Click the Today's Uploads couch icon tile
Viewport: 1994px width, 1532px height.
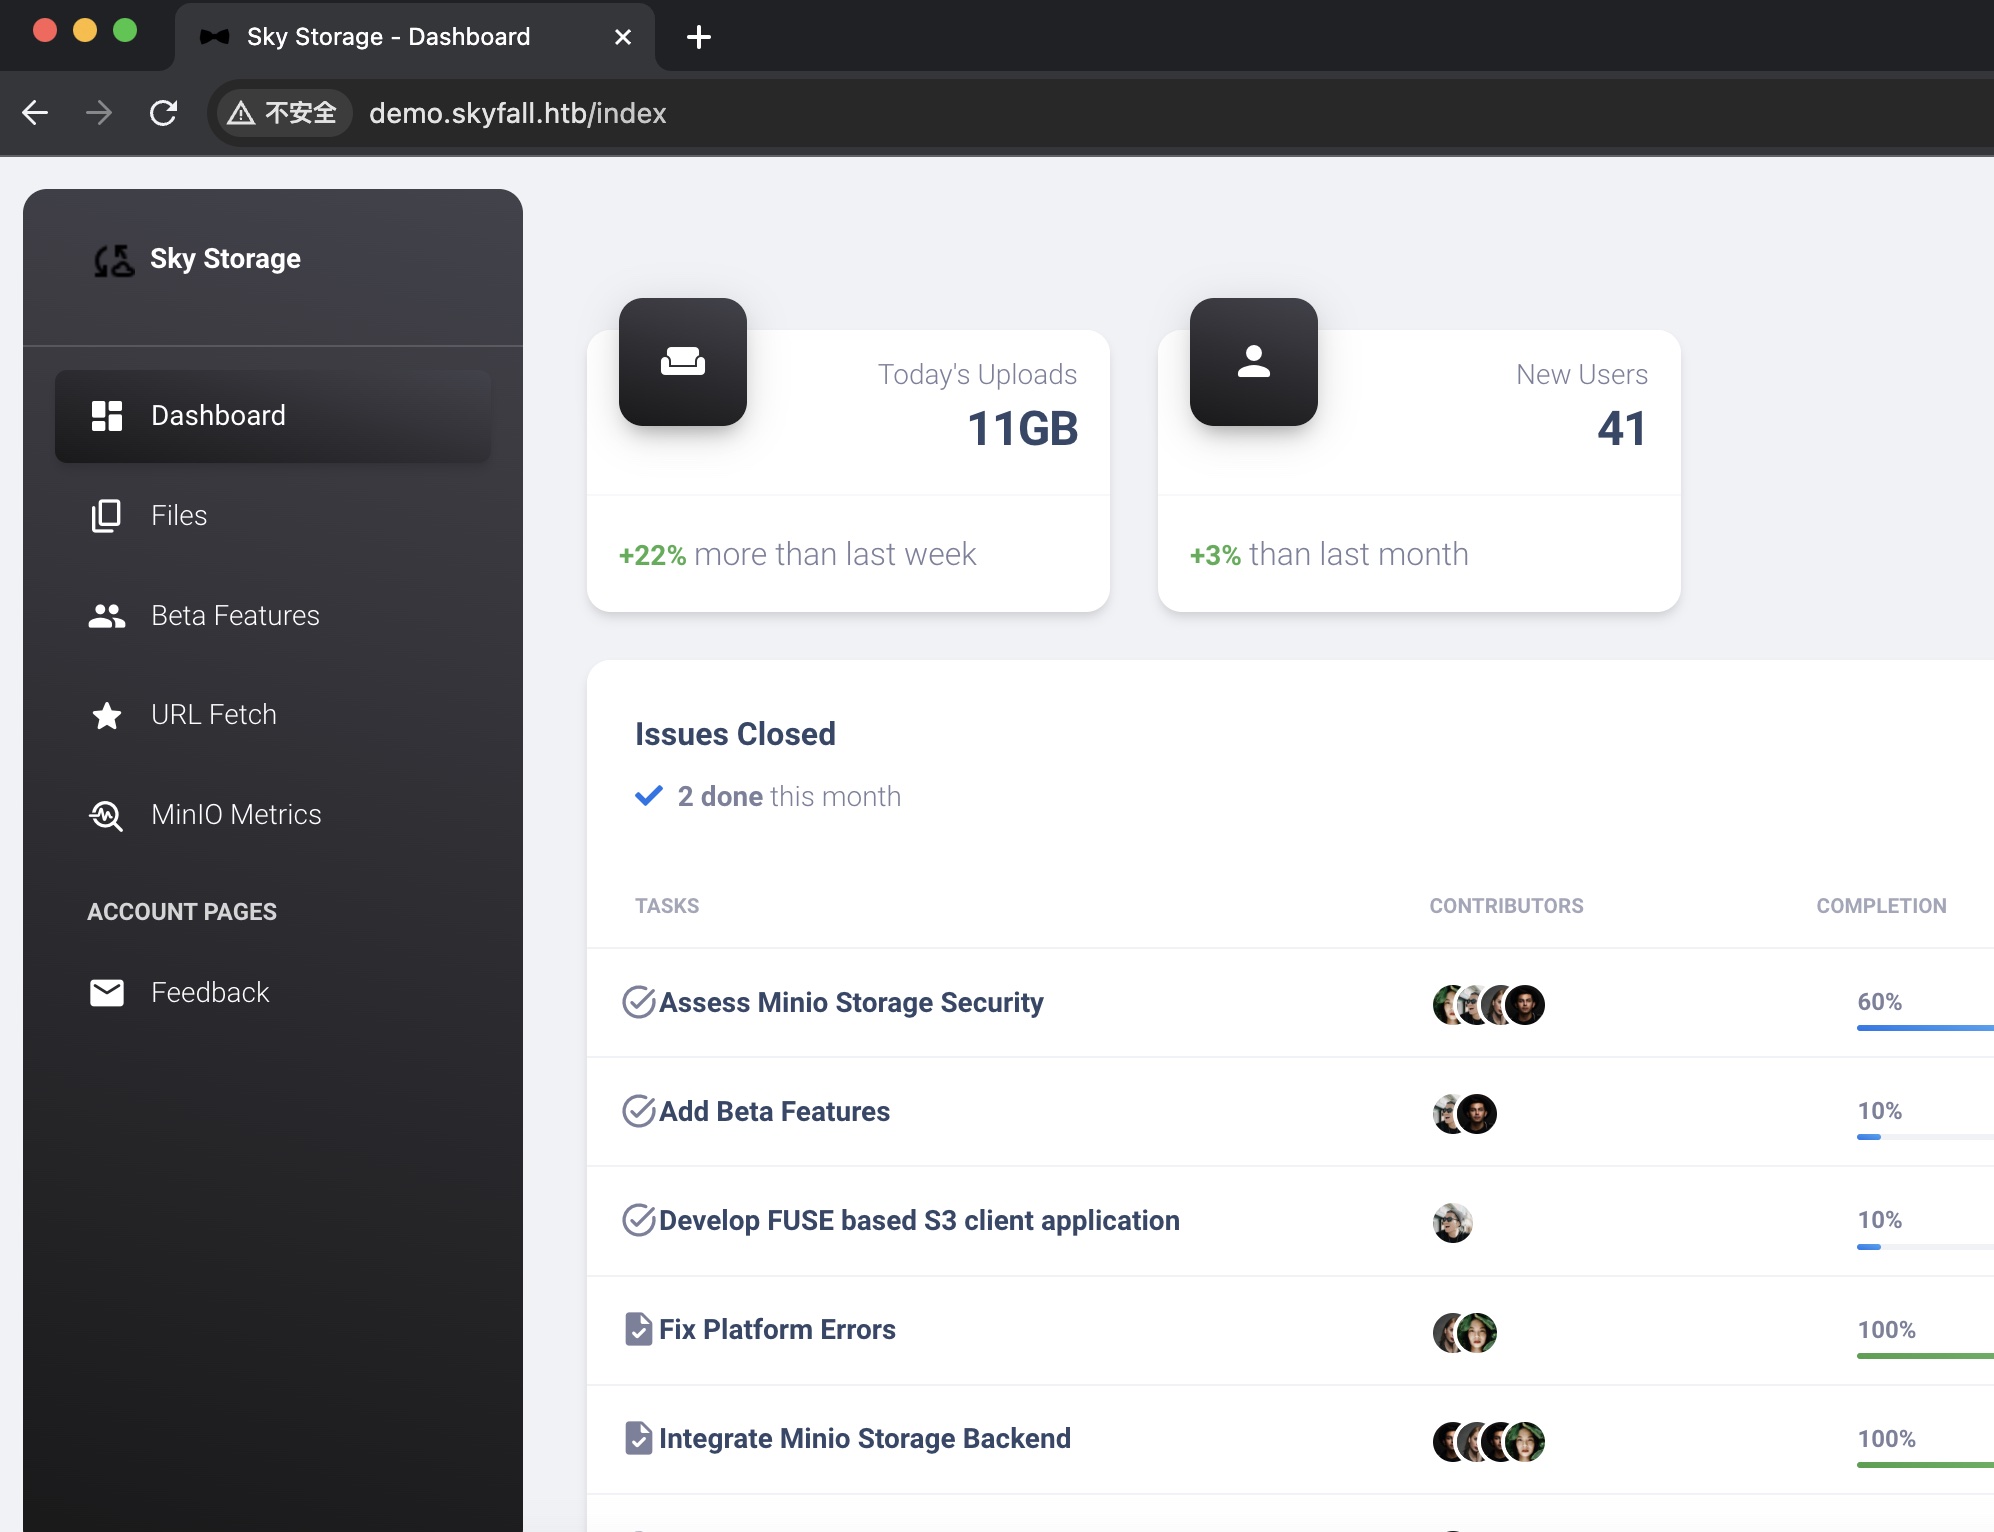coord(683,362)
